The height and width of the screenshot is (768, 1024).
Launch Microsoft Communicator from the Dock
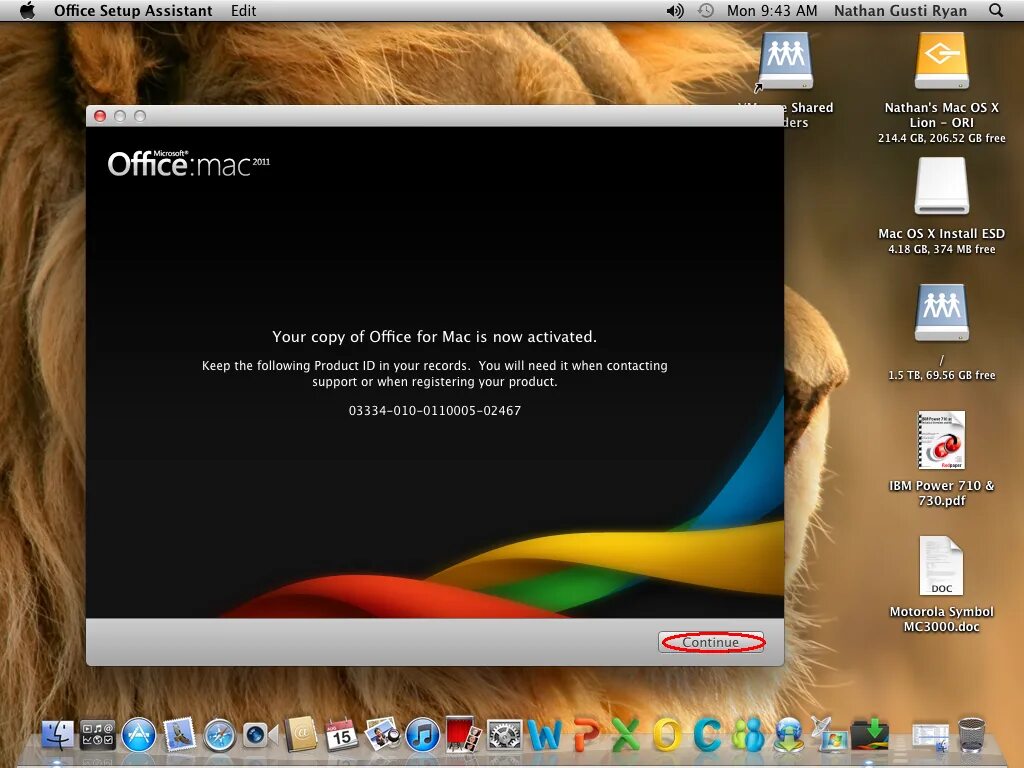(x=707, y=734)
